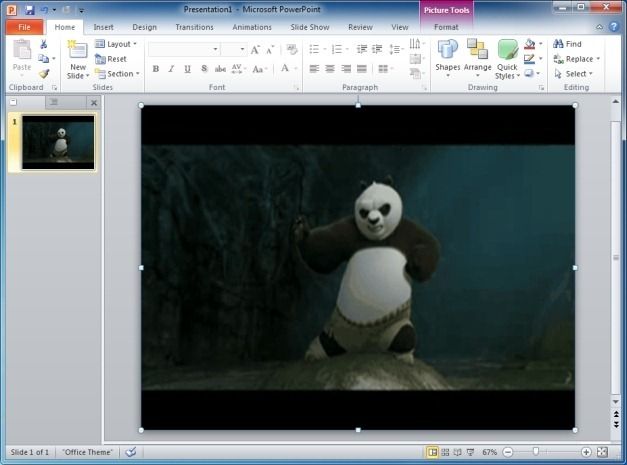
Task: Toggle Bold formatting
Action: click(x=155, y=69)
